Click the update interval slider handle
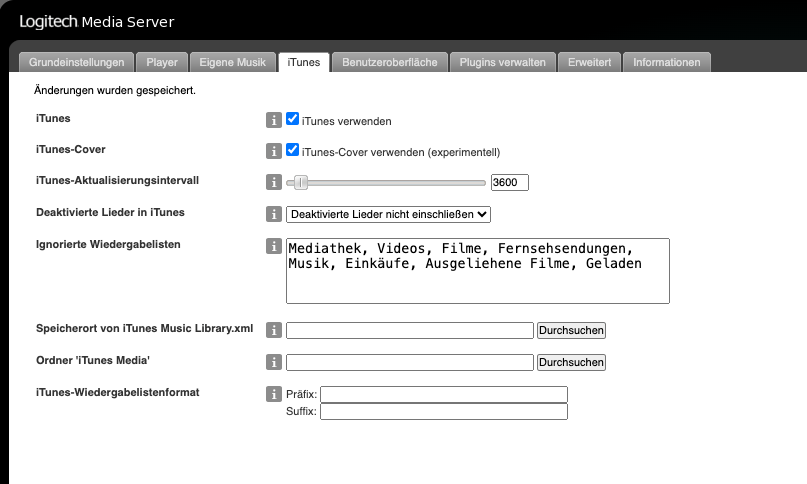This screenshot has height=484, width=807. tap(301, 182)
